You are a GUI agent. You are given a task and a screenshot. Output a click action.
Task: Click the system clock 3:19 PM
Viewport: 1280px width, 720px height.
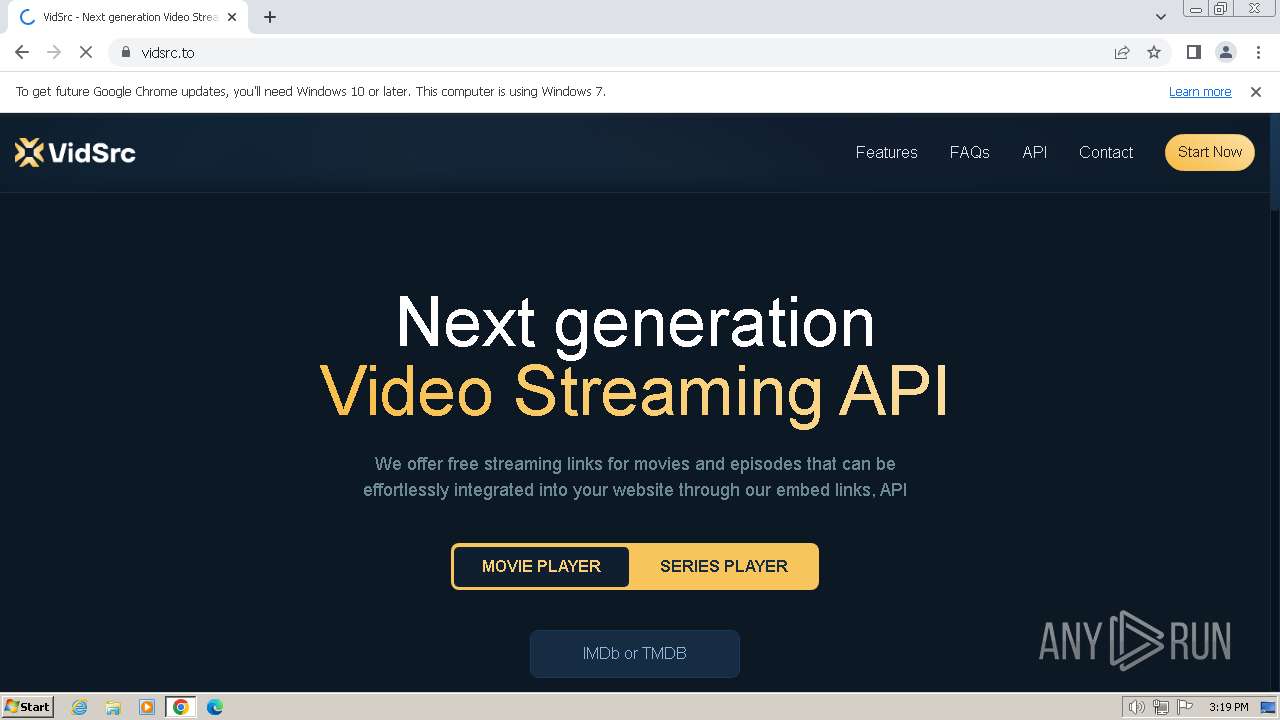pyautogui.click(x=1228, y=707)
